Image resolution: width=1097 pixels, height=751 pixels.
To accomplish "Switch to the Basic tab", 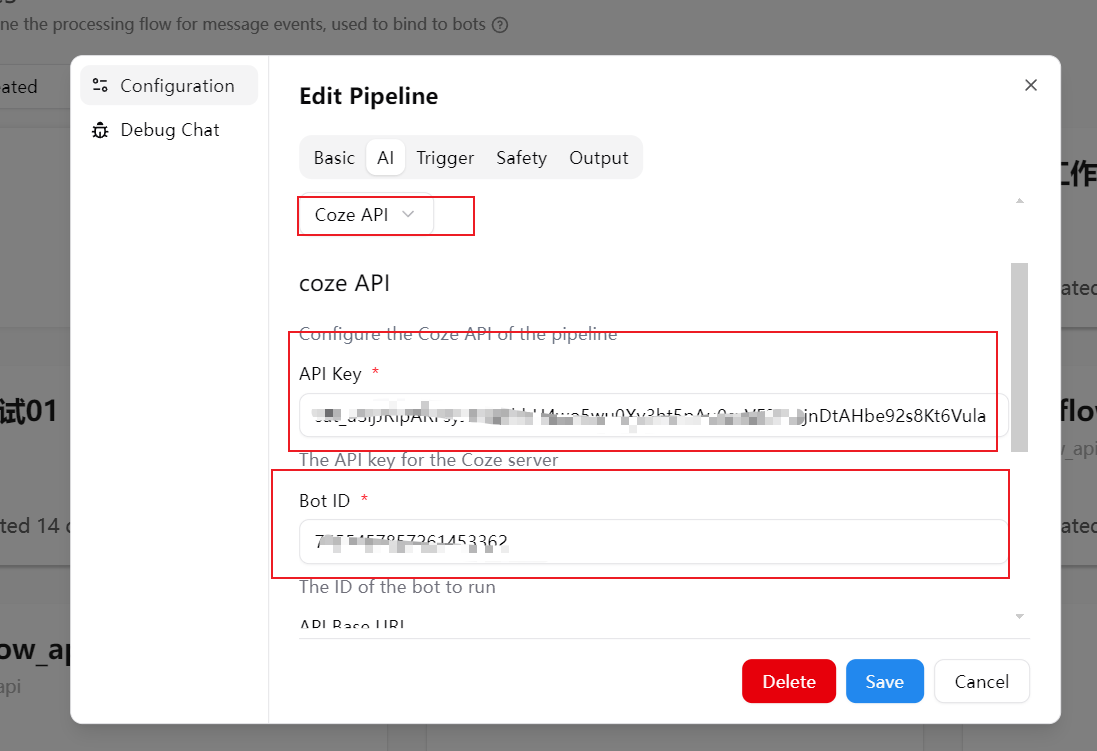I will point(334,158).
